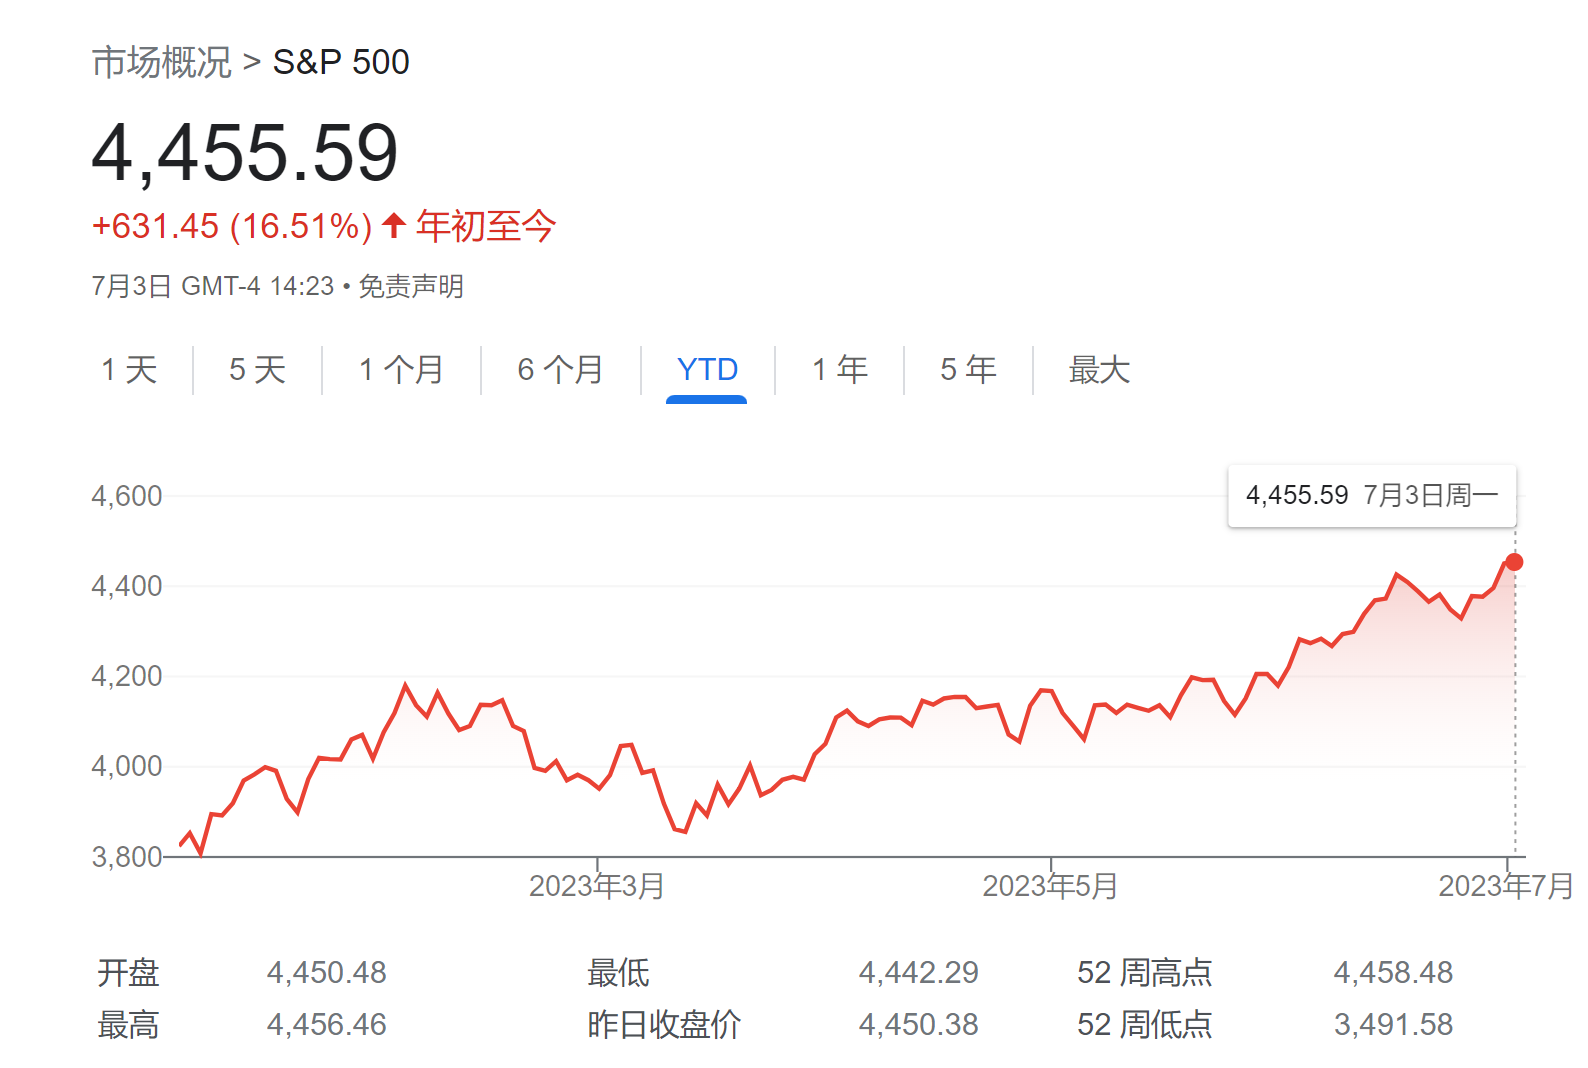This screenshot has width=1588, height=1068.
Task: Select the 最大 range tab
Action: tap(1099, 370)
